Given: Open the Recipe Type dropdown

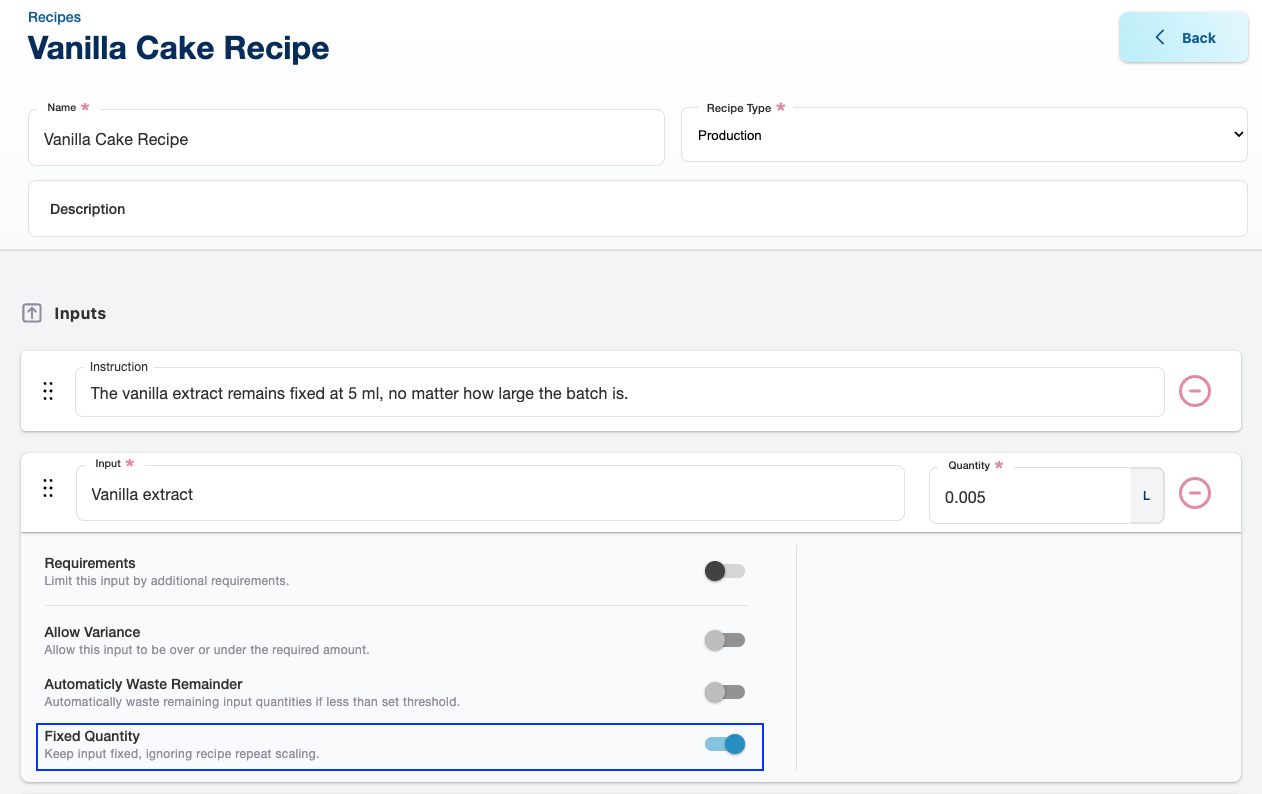Looking at the screenshot, I should 964,135.
